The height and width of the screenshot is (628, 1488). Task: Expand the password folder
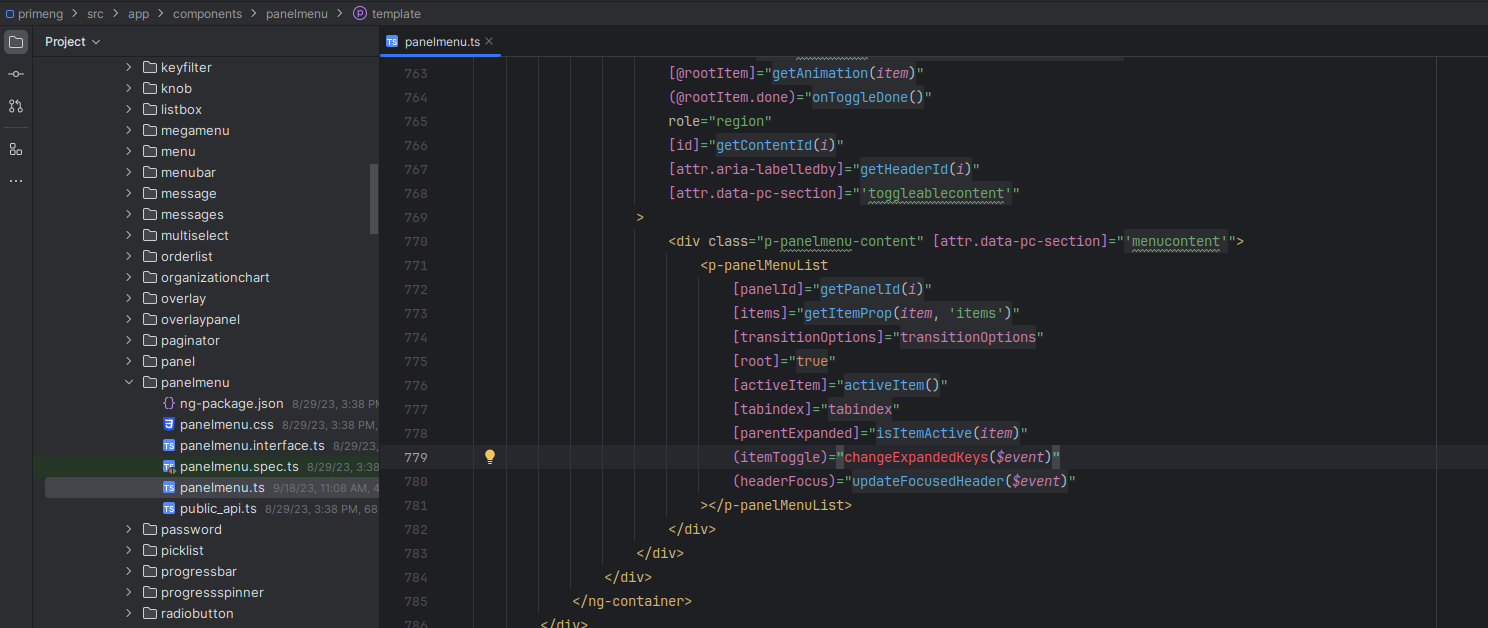(128, 529)
